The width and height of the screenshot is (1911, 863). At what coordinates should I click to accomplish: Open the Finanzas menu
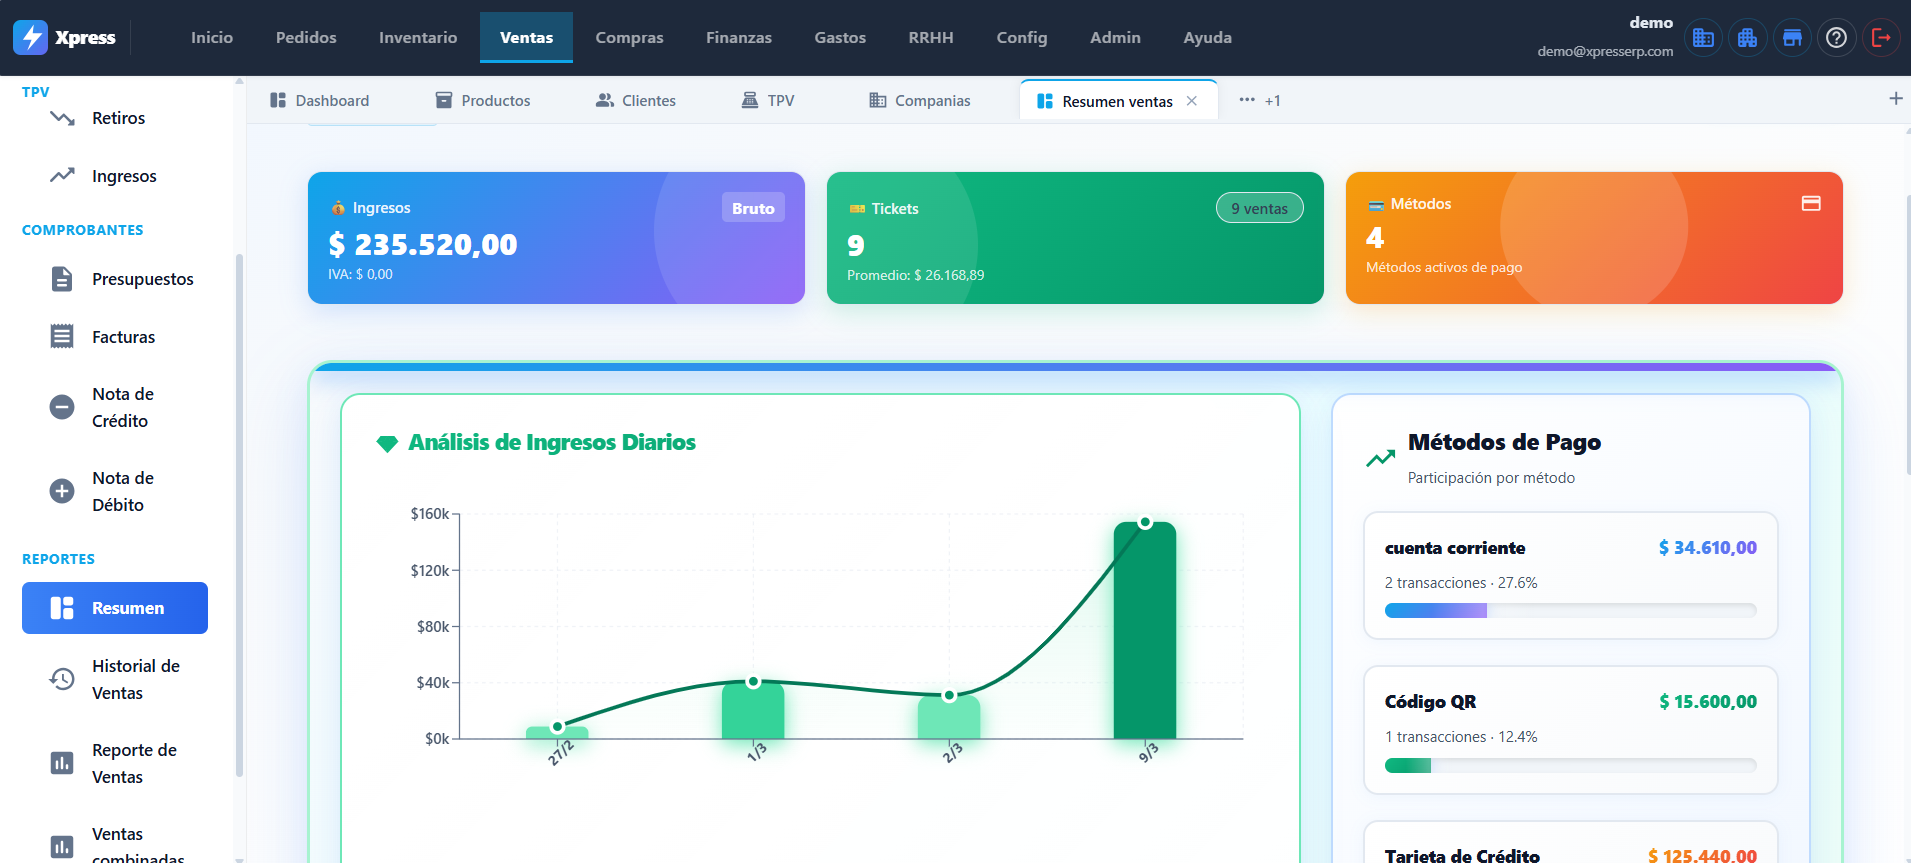(738, 38)
